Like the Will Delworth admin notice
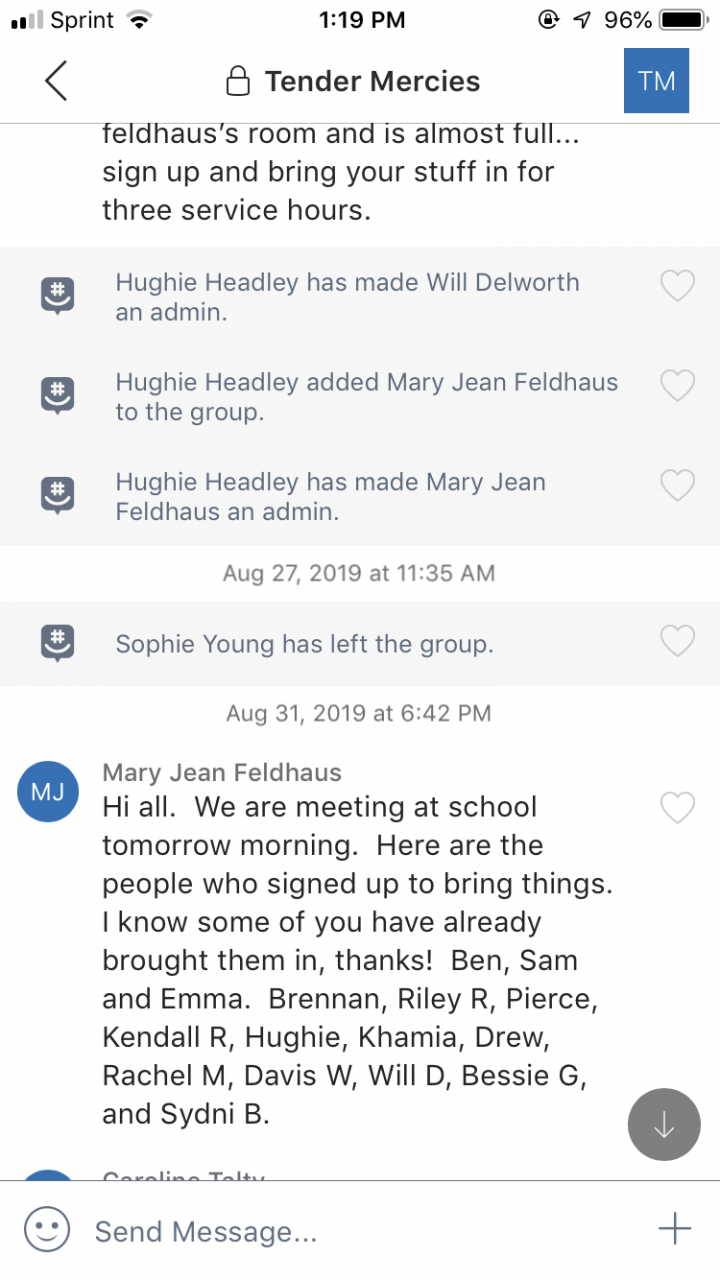Image resolution: width=720 pixels, height=1280 pixels. coord(678,286)
